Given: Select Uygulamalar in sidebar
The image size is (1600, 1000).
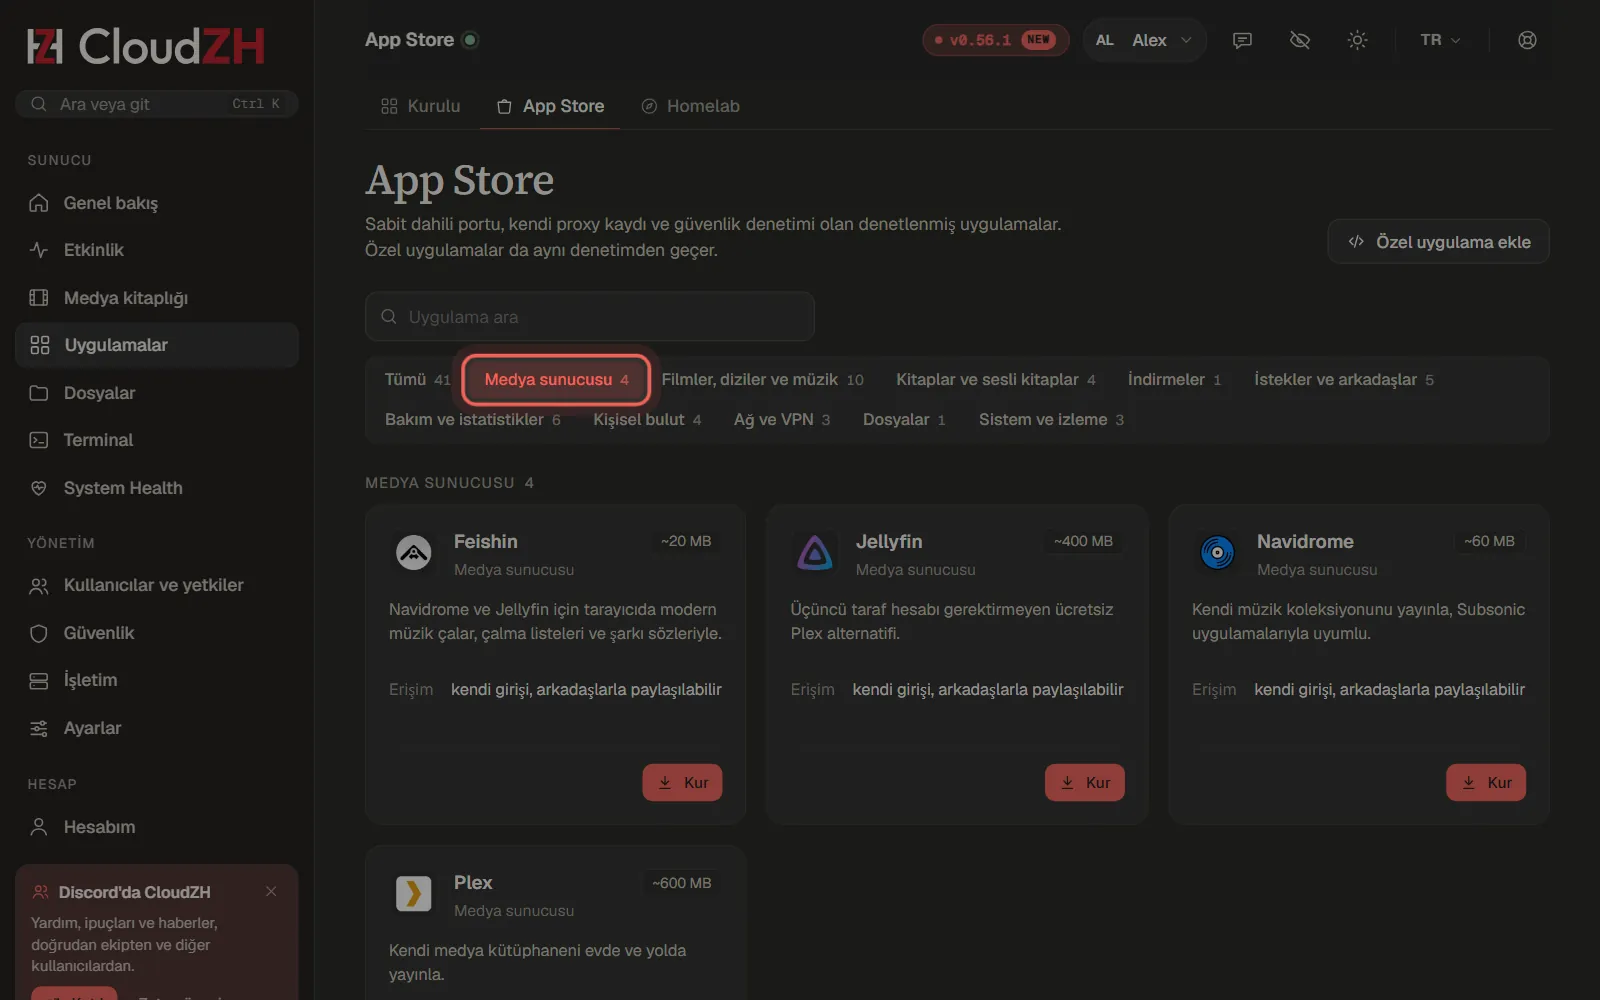Looking at the screenshot, I should [x=156, y=345].
